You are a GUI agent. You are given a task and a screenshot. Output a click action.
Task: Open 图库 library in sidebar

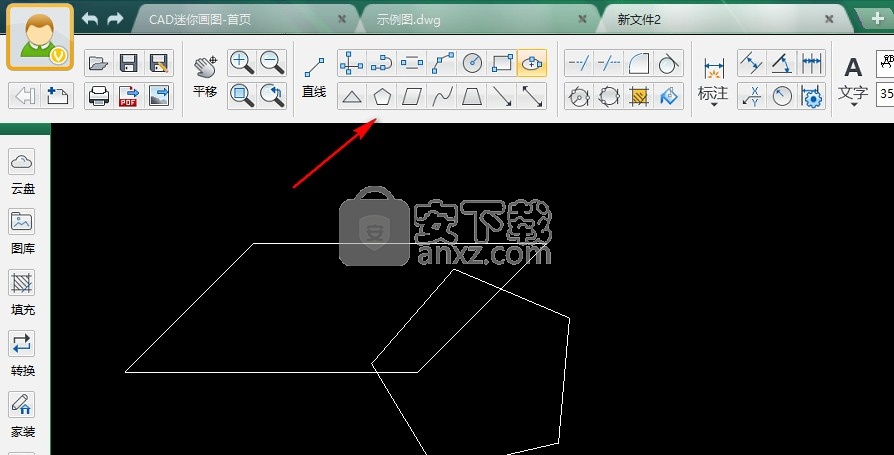point(22,231)
